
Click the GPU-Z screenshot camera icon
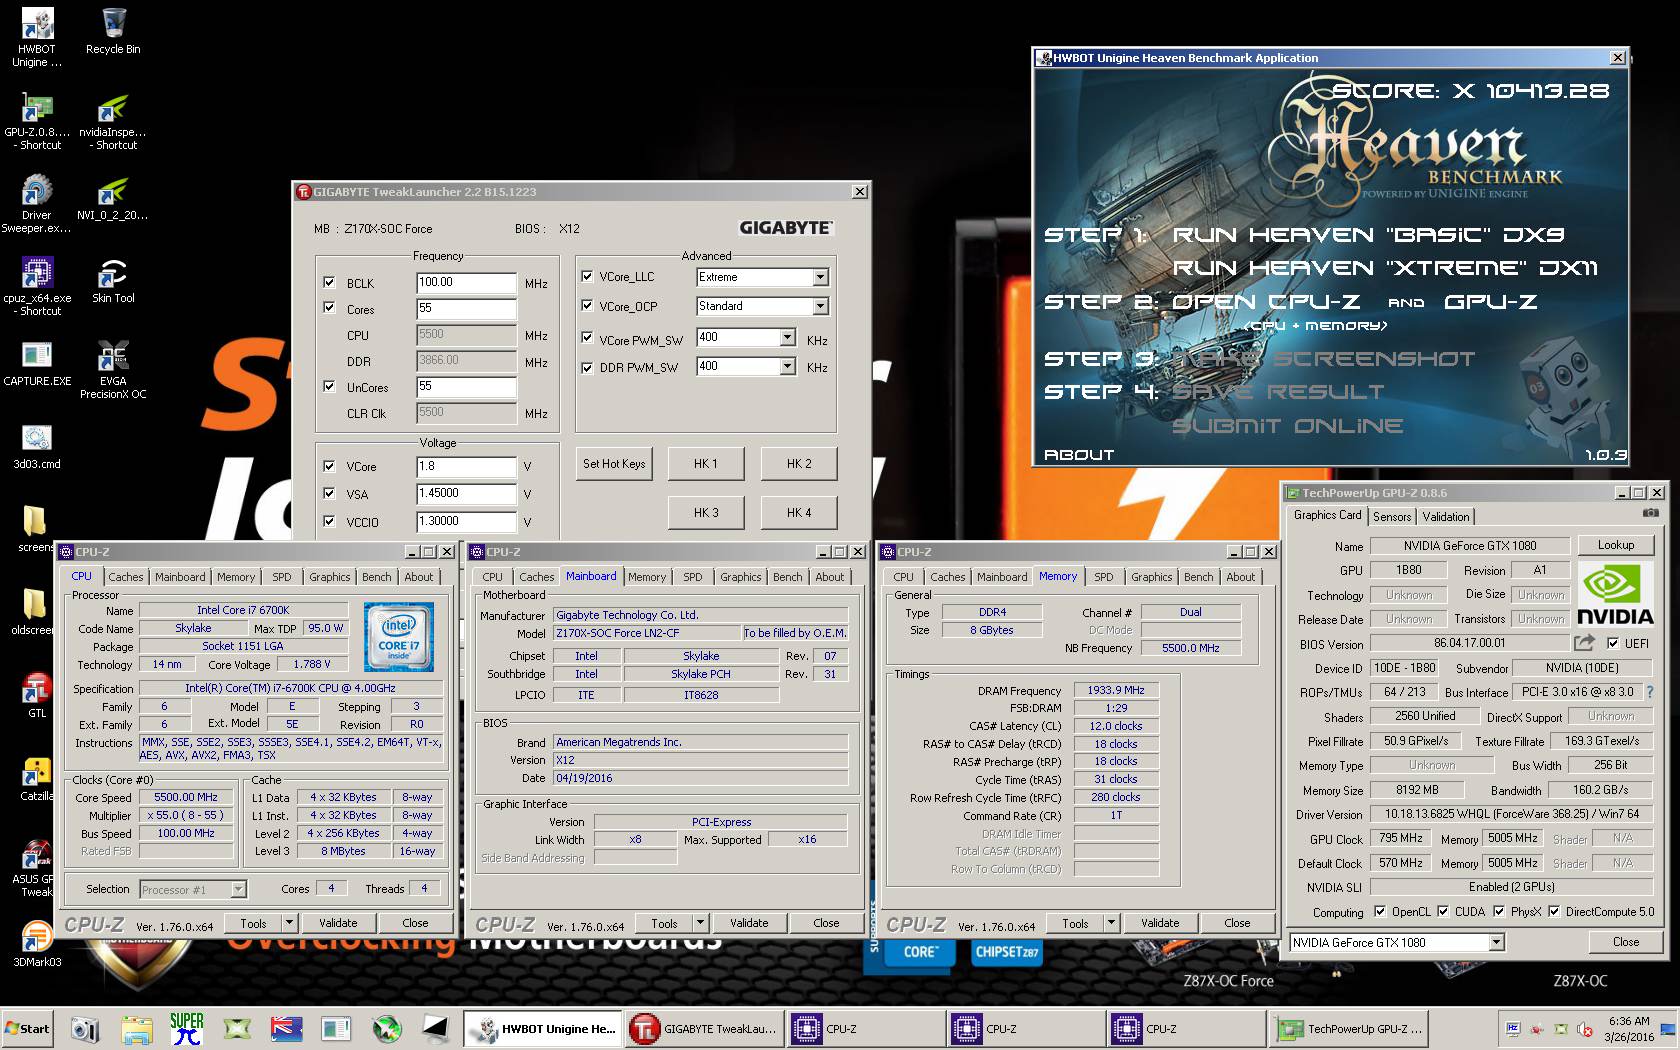pyautogui.click(x=1650, y=513)
